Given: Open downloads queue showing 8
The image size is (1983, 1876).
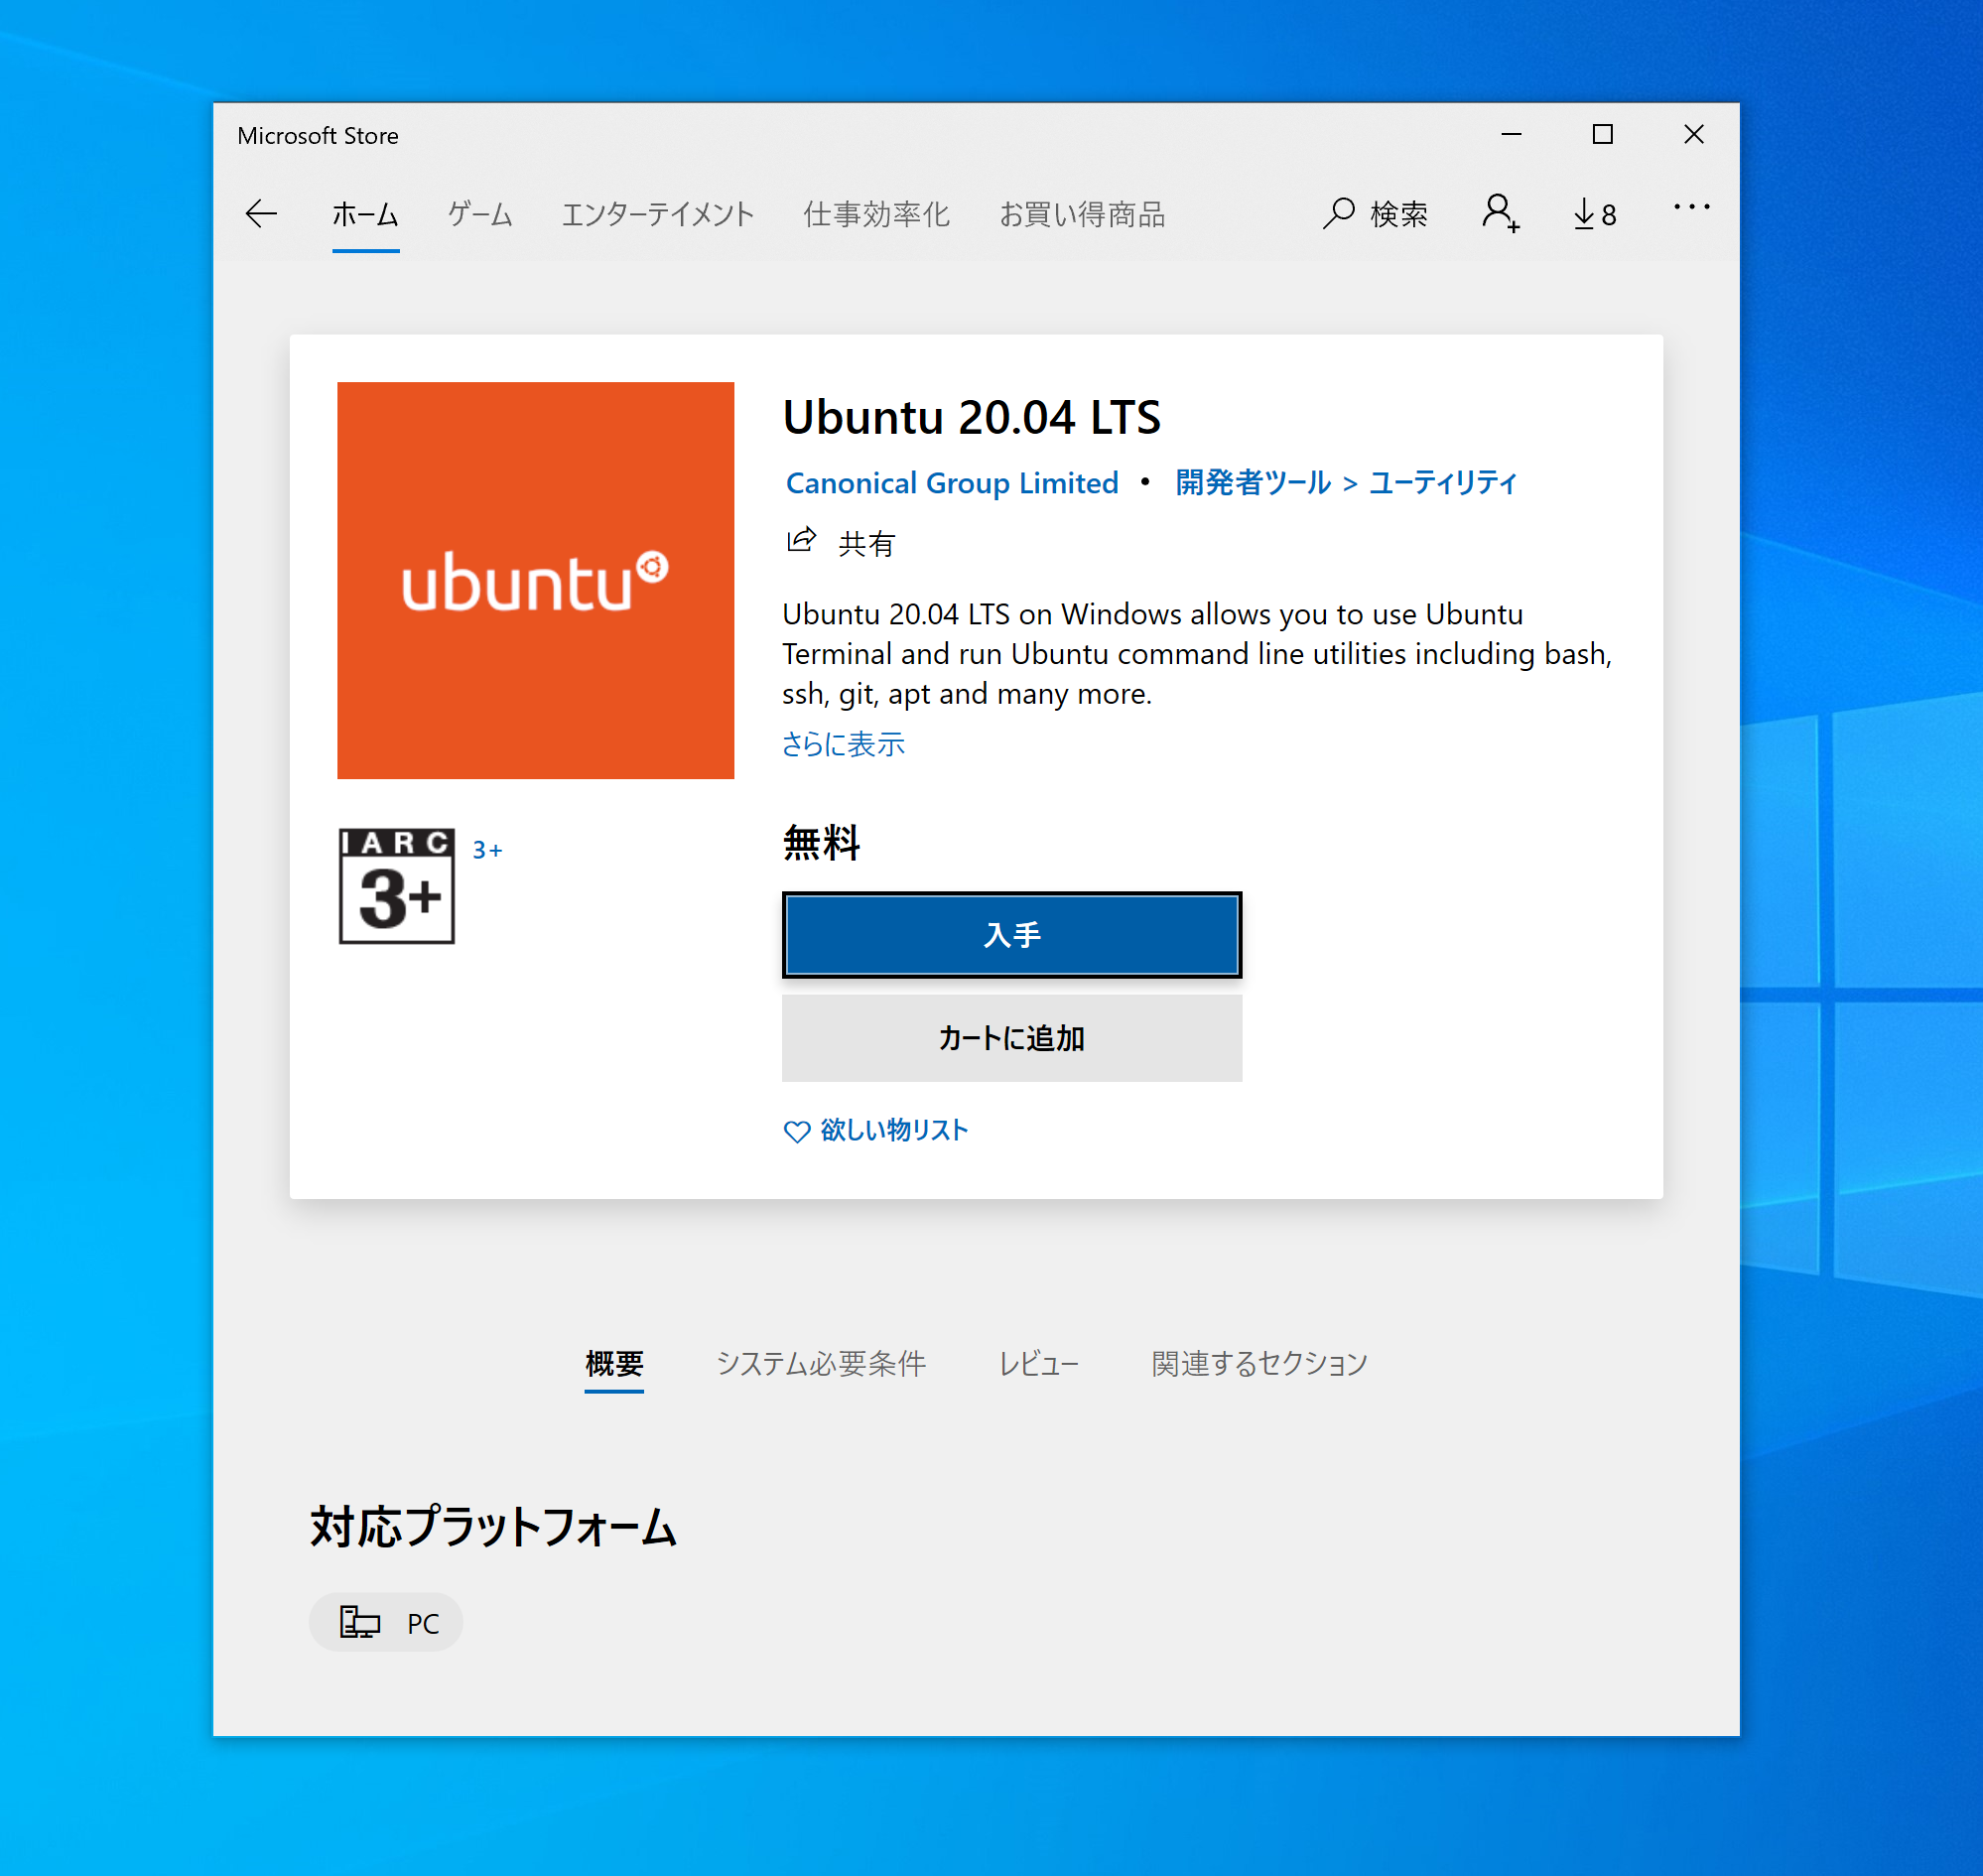Looking at the screenshot, I should pyautogui.click(x=1595, y=214).
